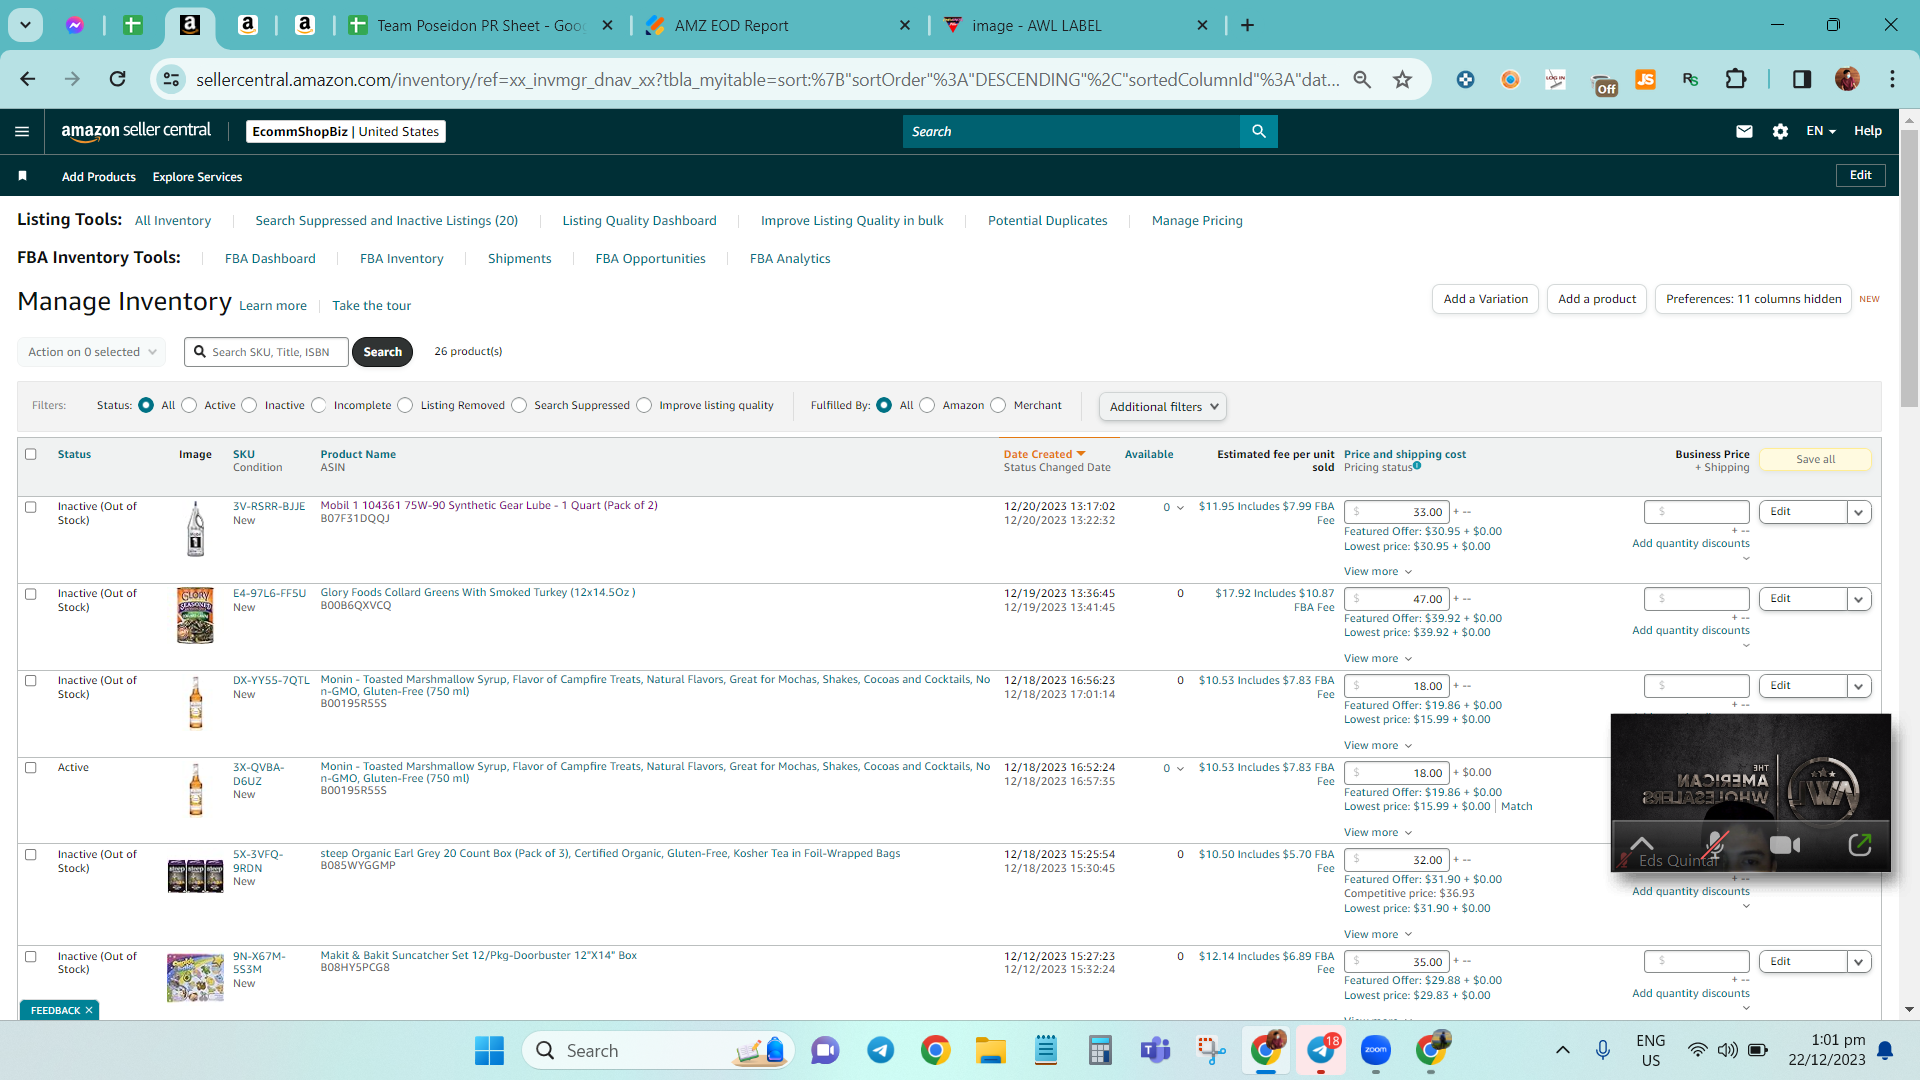The height and width of the screenshot is (1080, 1920).
Task: Switch to the AMZ EOD Report tab
Action: coord(779,26)
